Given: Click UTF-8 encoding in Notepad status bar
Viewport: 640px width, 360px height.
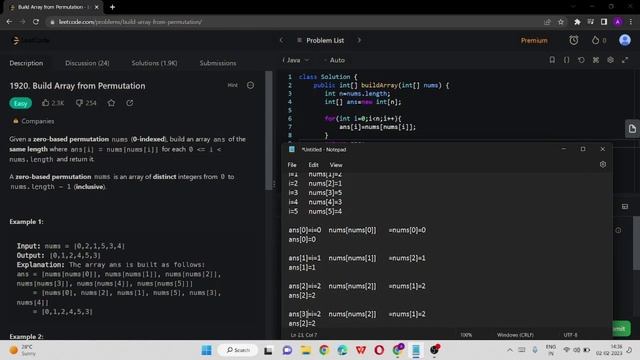Looking at the screenshot, I should pos(570,335).
